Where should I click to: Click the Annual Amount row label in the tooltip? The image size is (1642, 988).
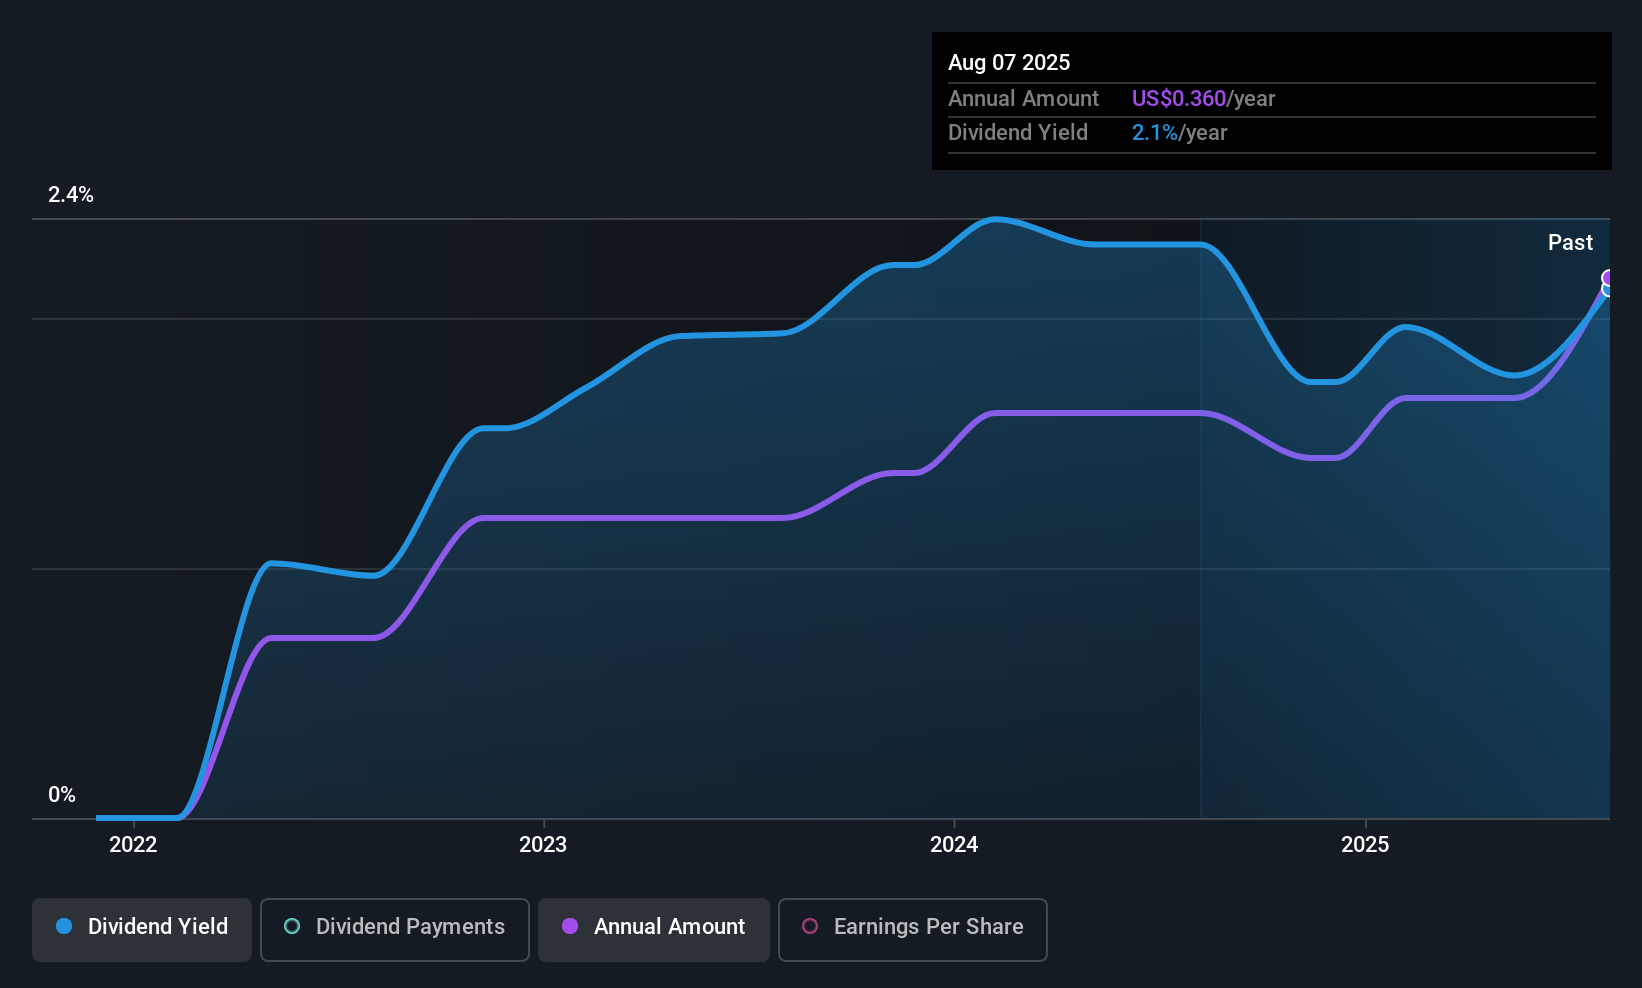tap(1023, 99)
